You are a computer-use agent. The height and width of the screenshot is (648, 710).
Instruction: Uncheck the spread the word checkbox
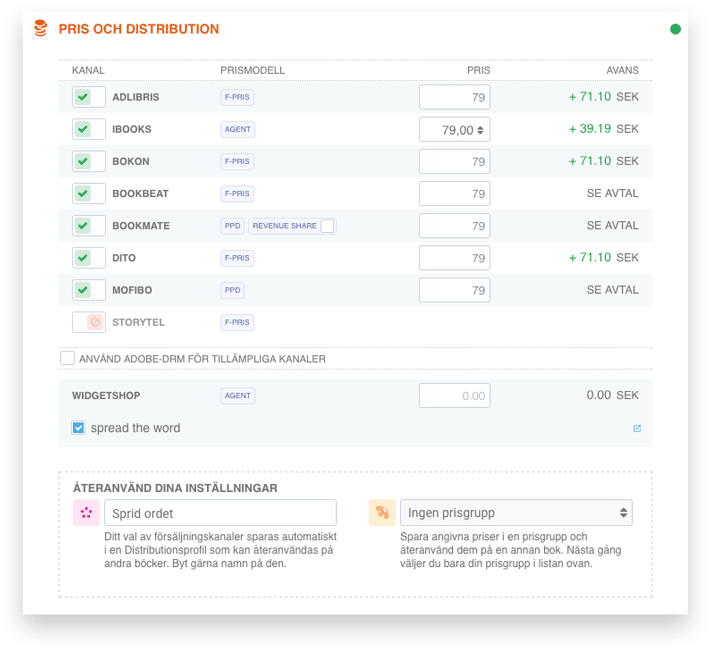[x=78, y=427]
